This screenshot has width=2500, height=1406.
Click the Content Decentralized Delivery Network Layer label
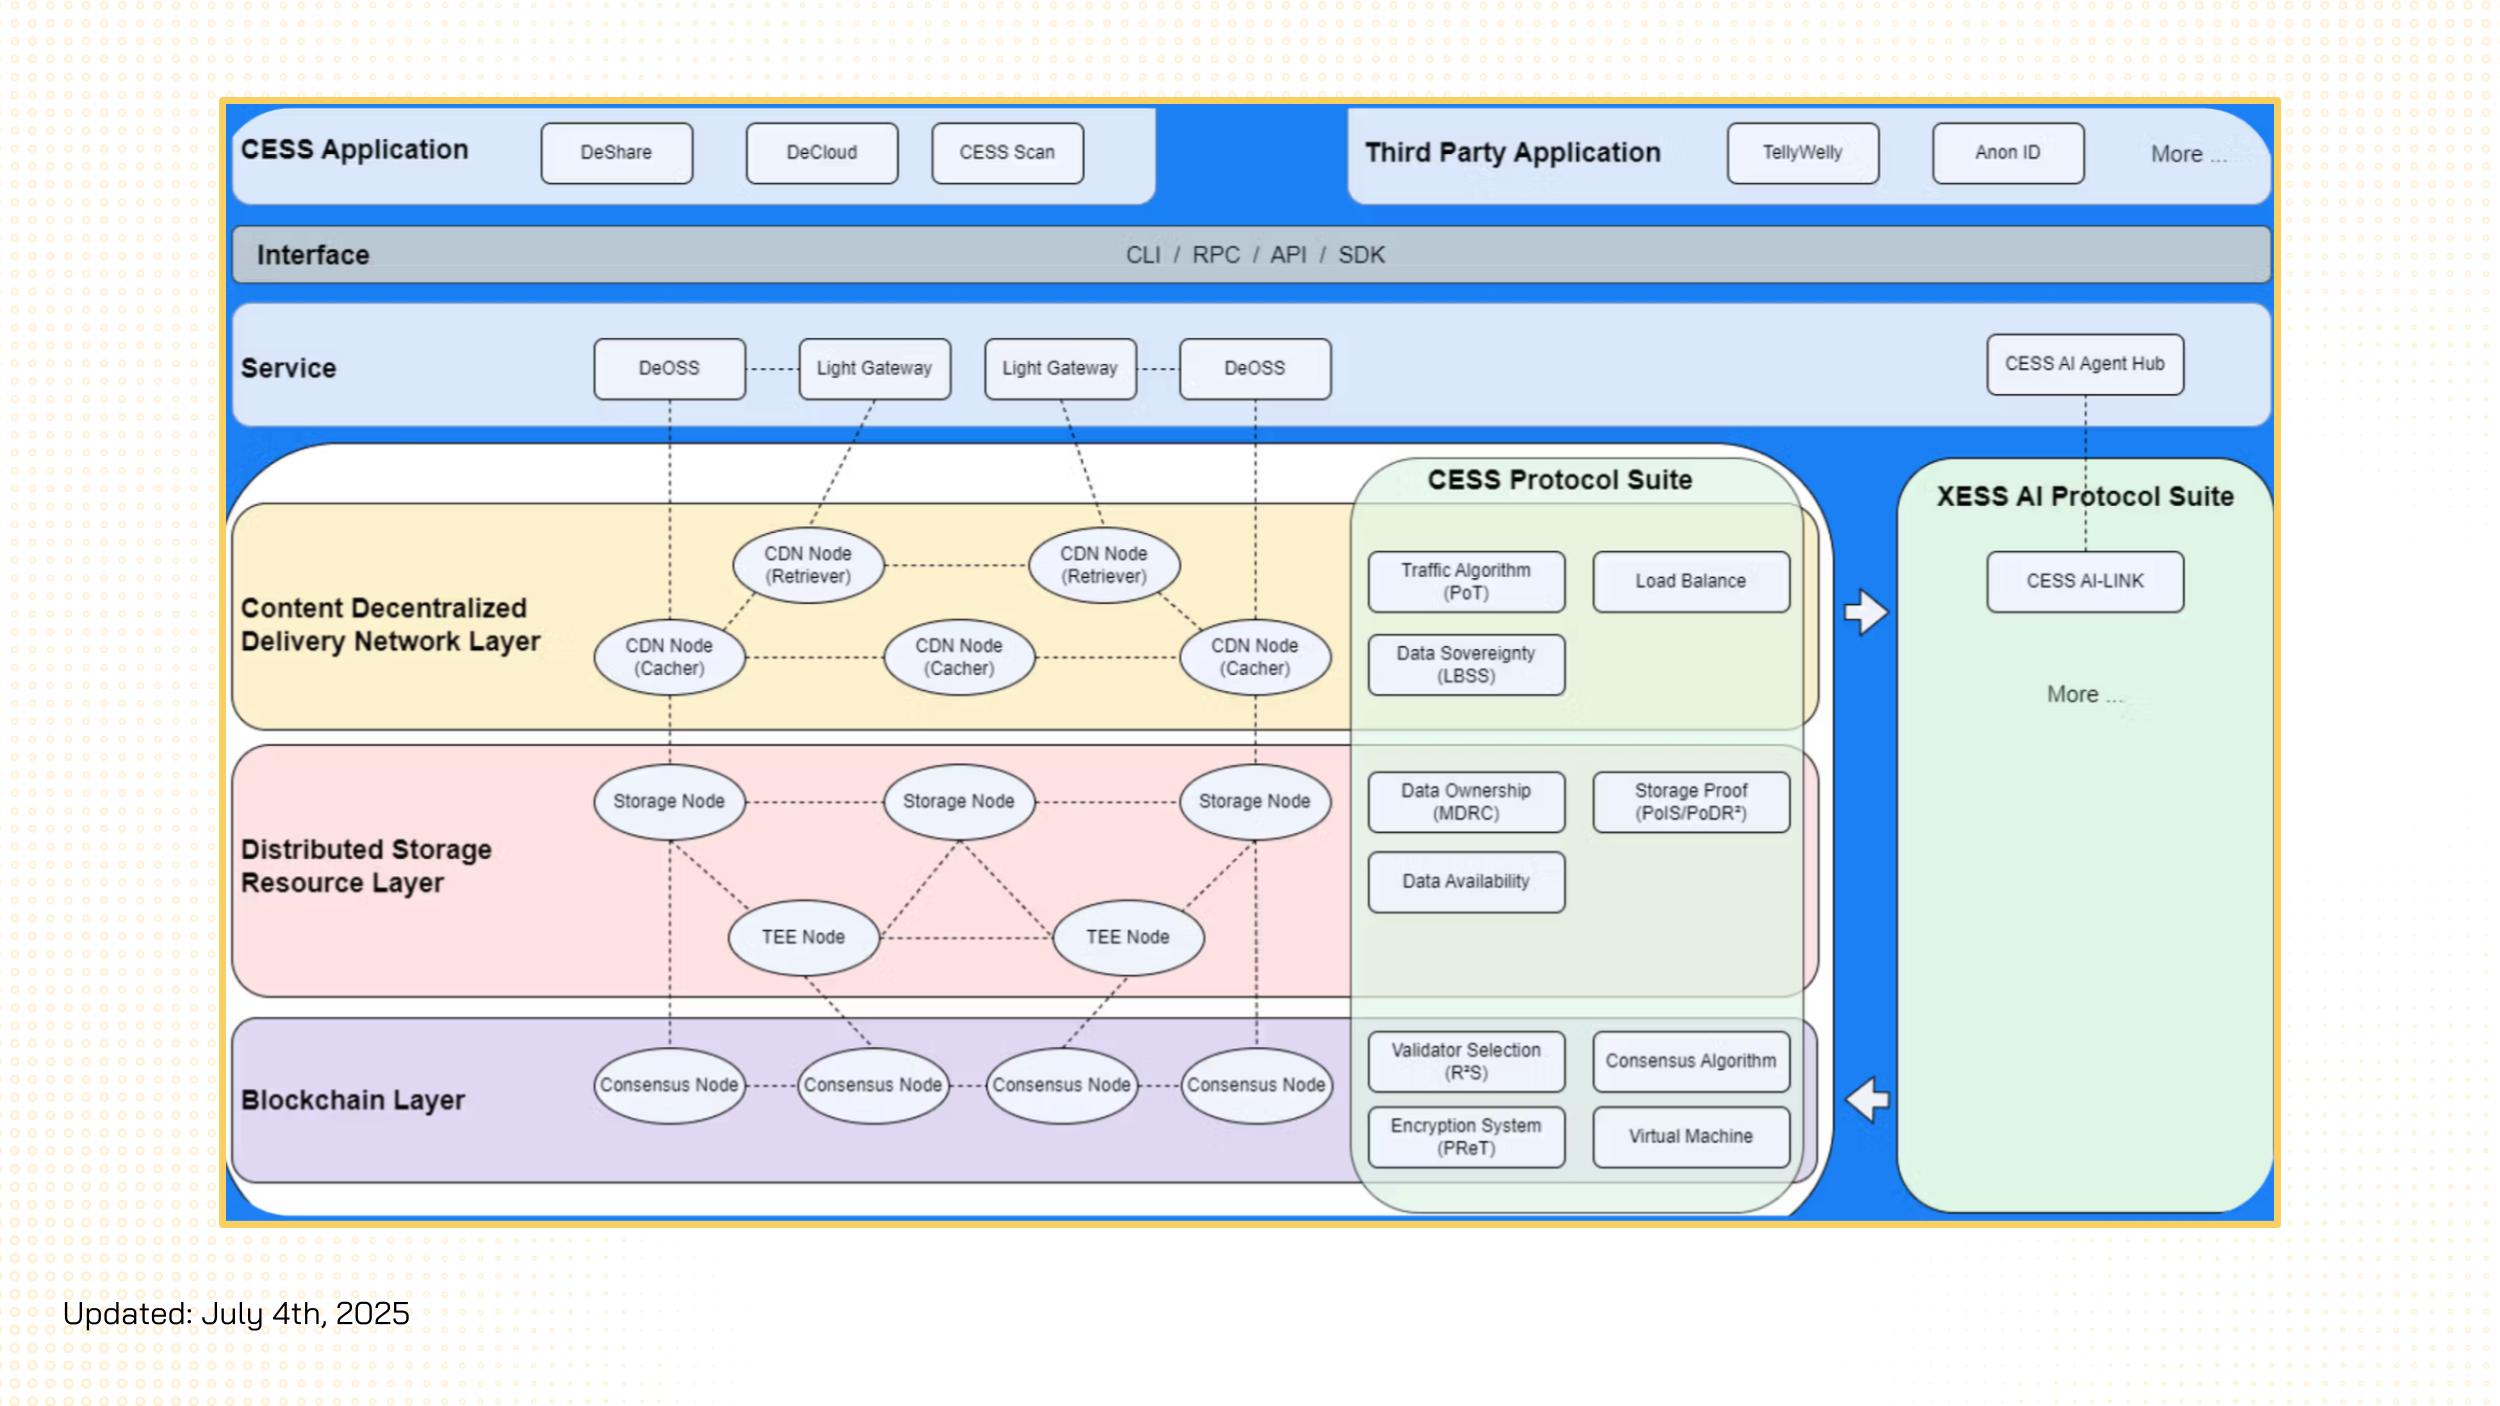coord(390,625)
